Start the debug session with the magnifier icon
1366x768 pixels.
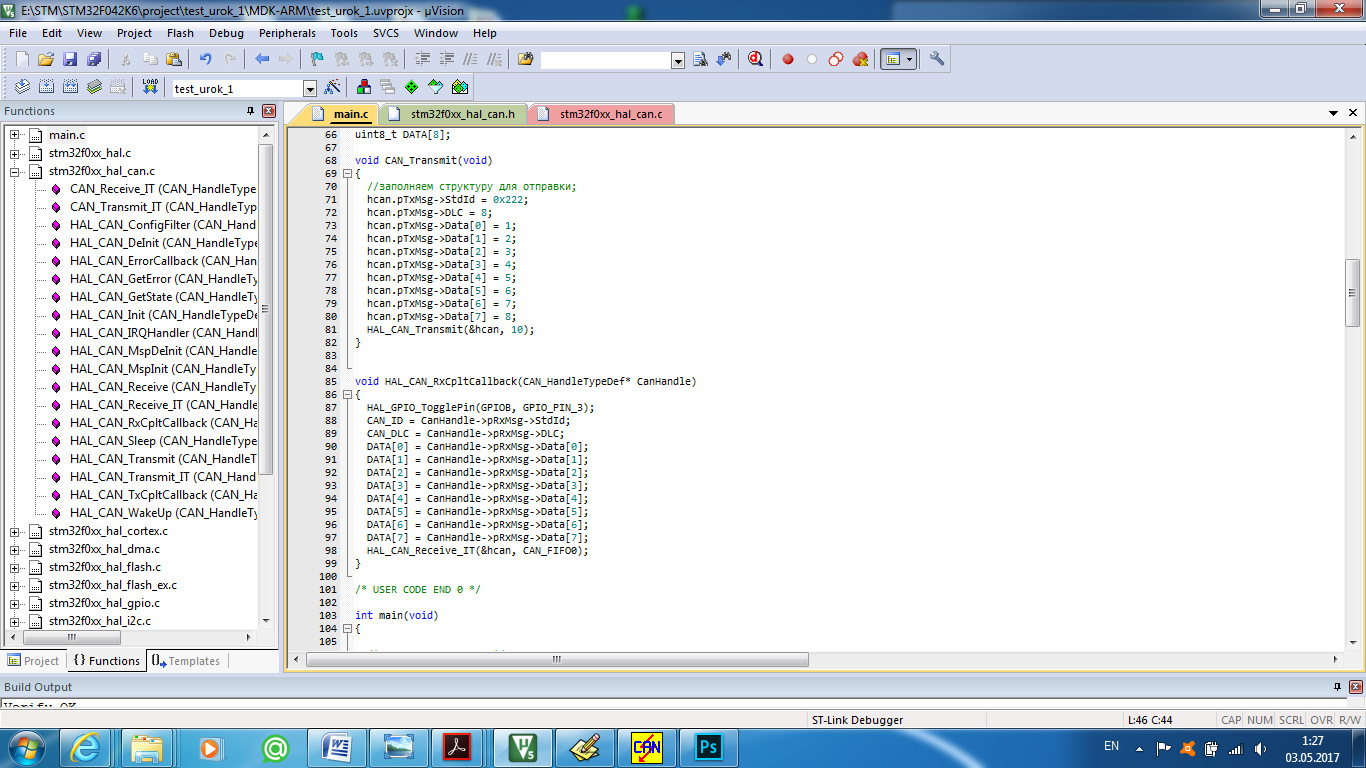[x=755, y=59]
